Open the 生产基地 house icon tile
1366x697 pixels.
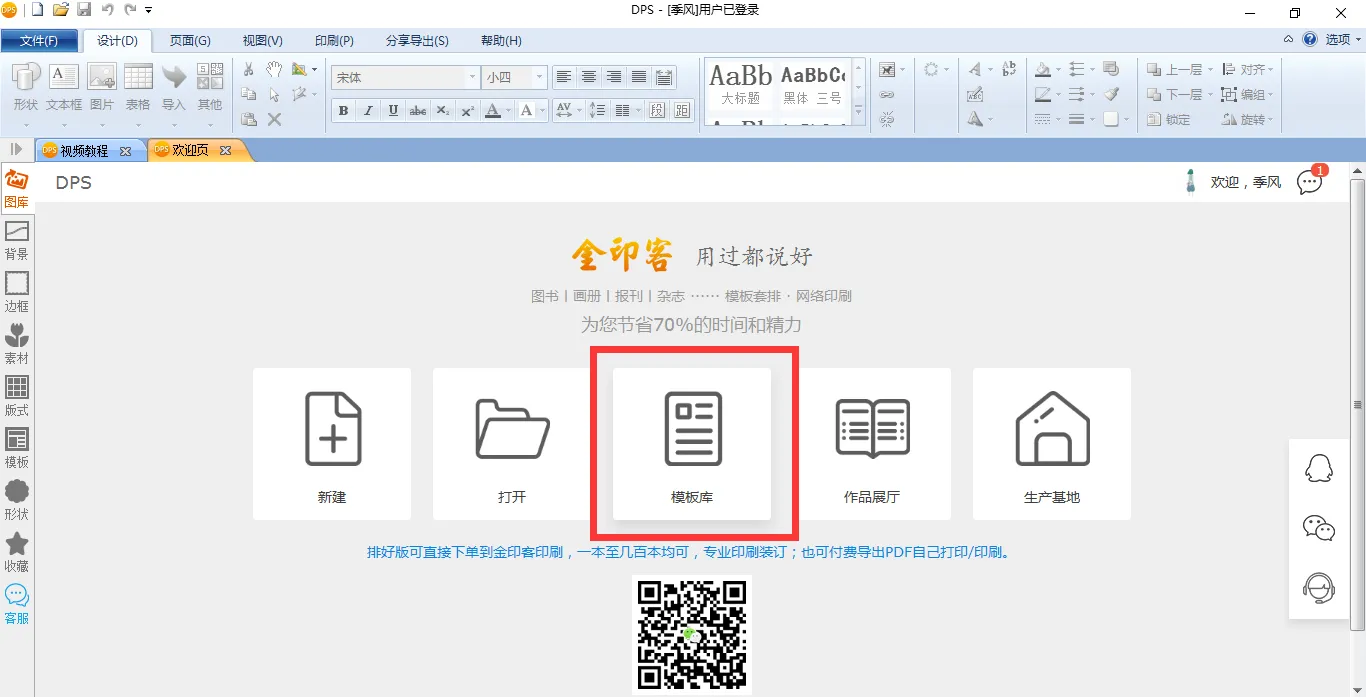point(1052,443)
